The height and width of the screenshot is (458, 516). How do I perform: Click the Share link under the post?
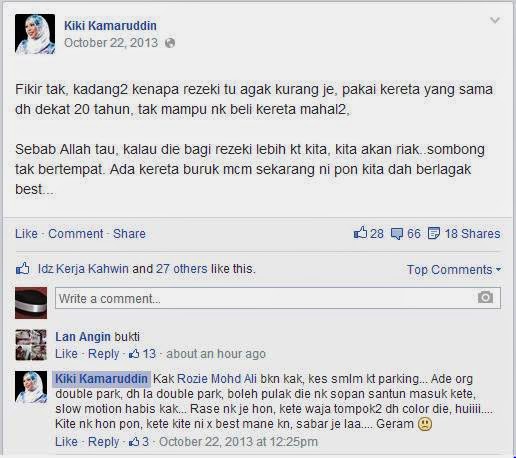(x=129, y=233)
